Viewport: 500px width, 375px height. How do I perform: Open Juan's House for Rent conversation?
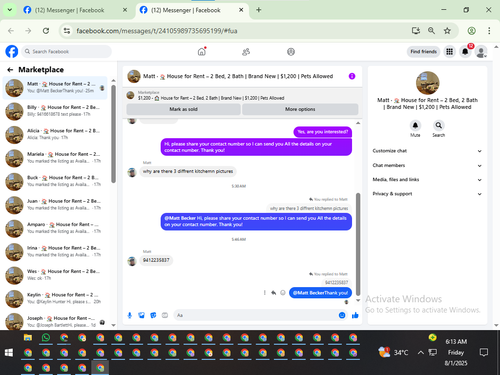pyautogui.click(x=55, y=205)
